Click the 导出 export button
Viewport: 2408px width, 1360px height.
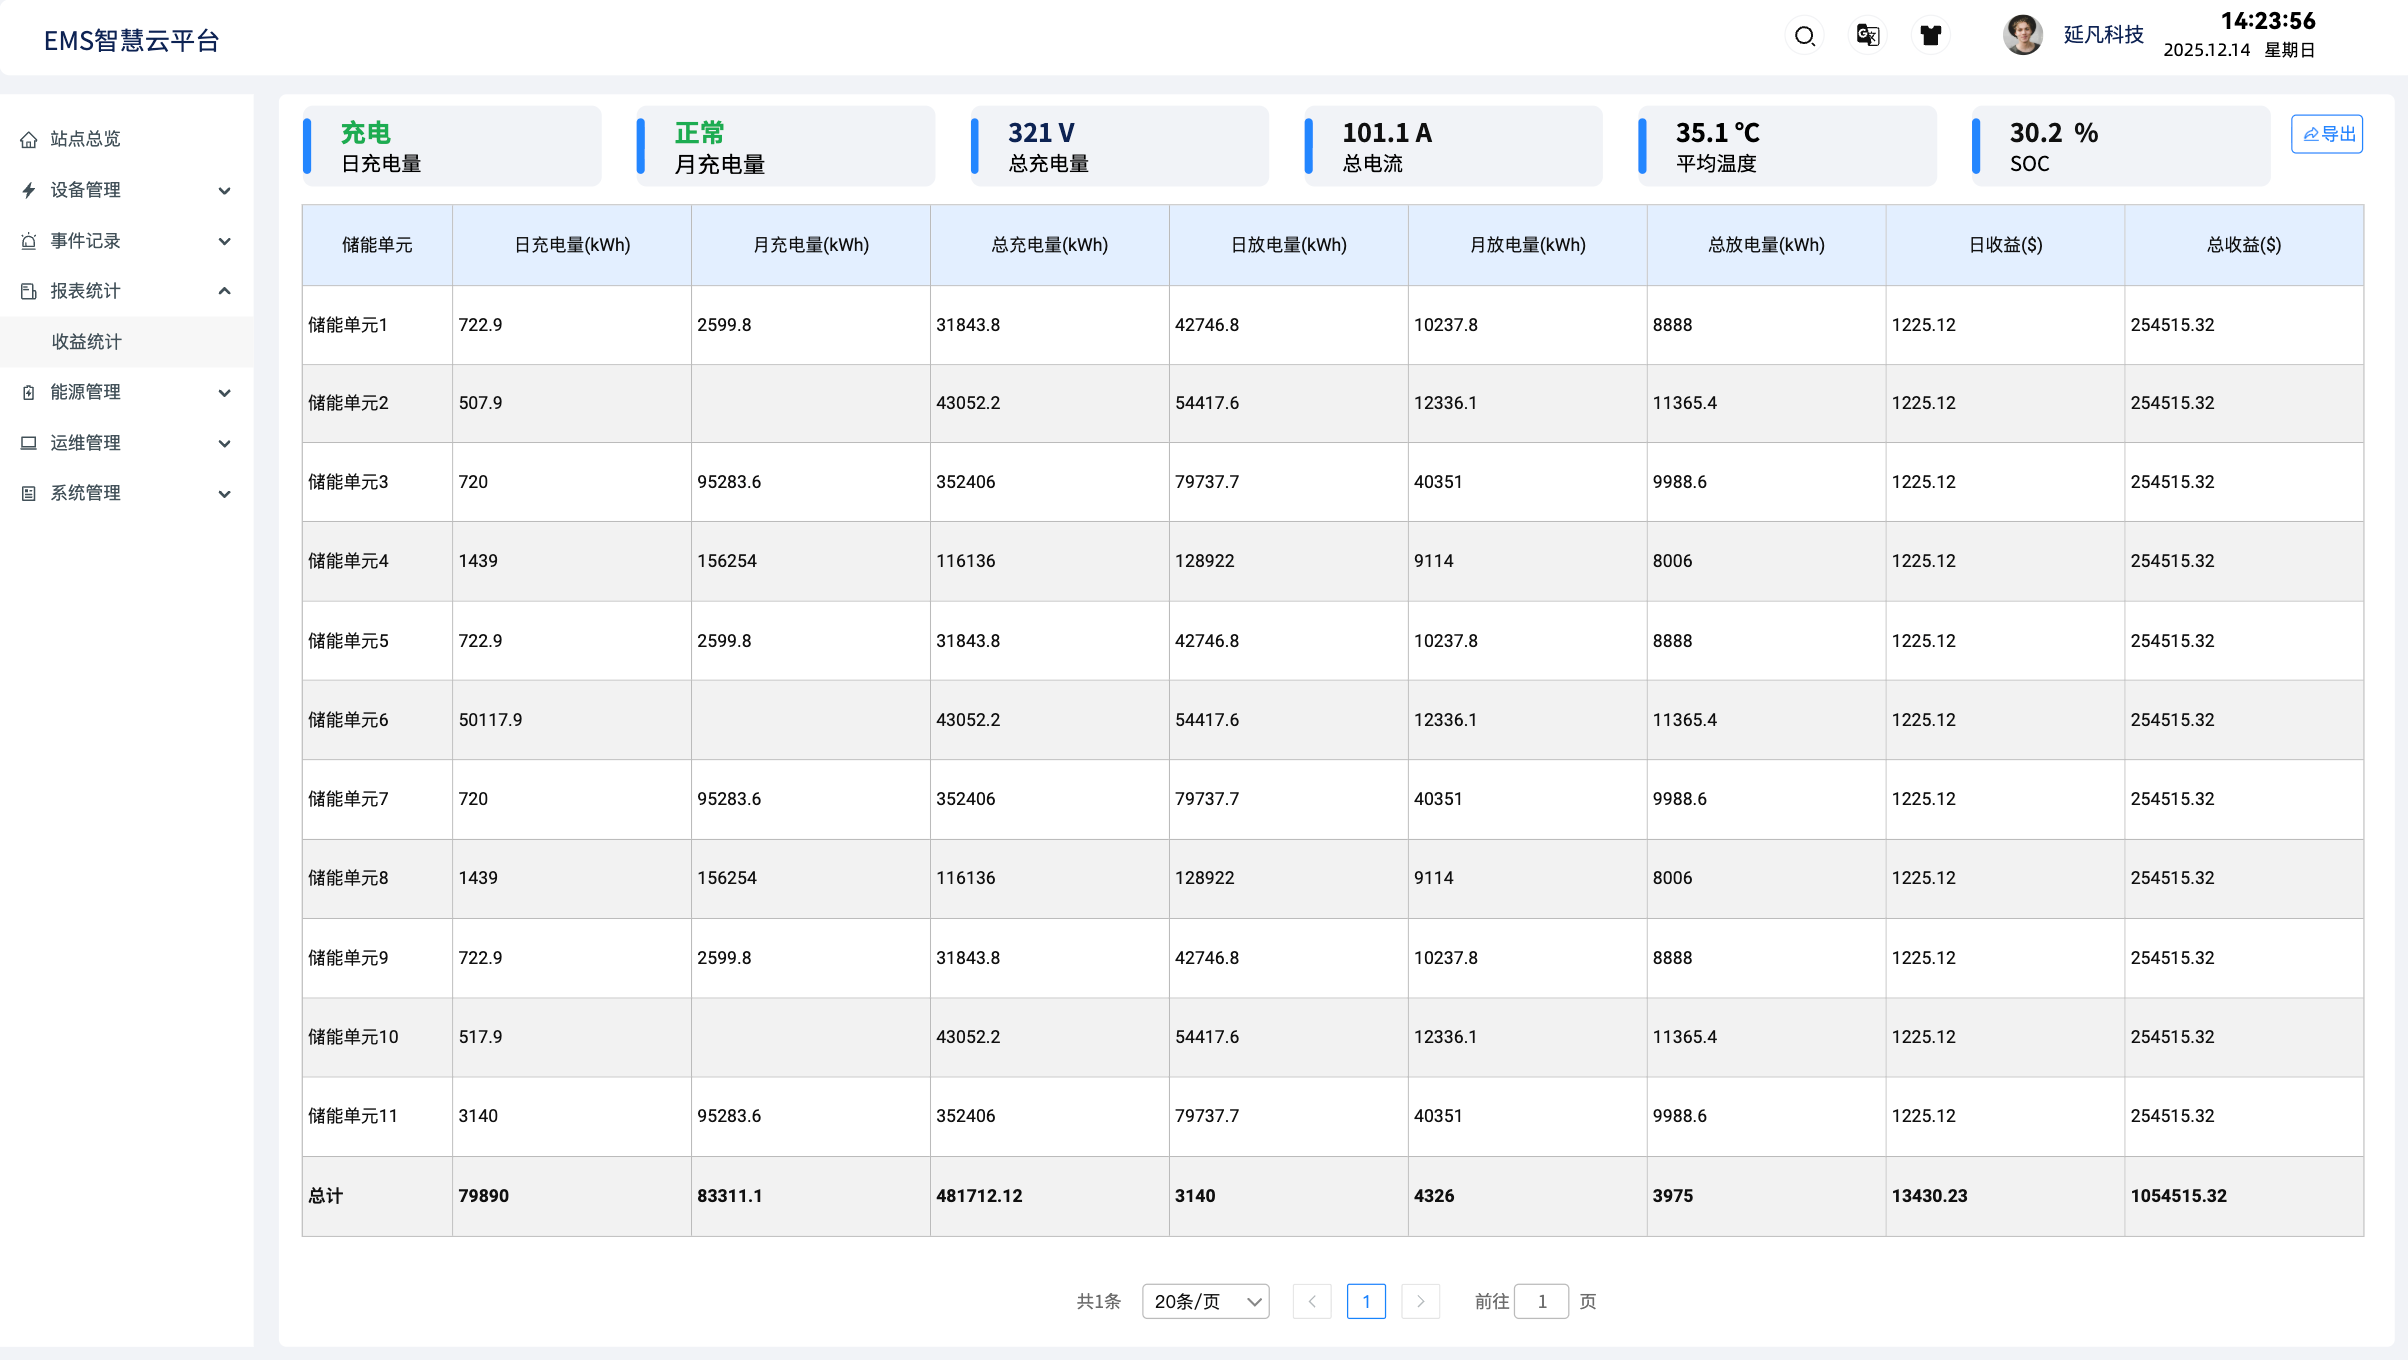(x=2327, y=134)
